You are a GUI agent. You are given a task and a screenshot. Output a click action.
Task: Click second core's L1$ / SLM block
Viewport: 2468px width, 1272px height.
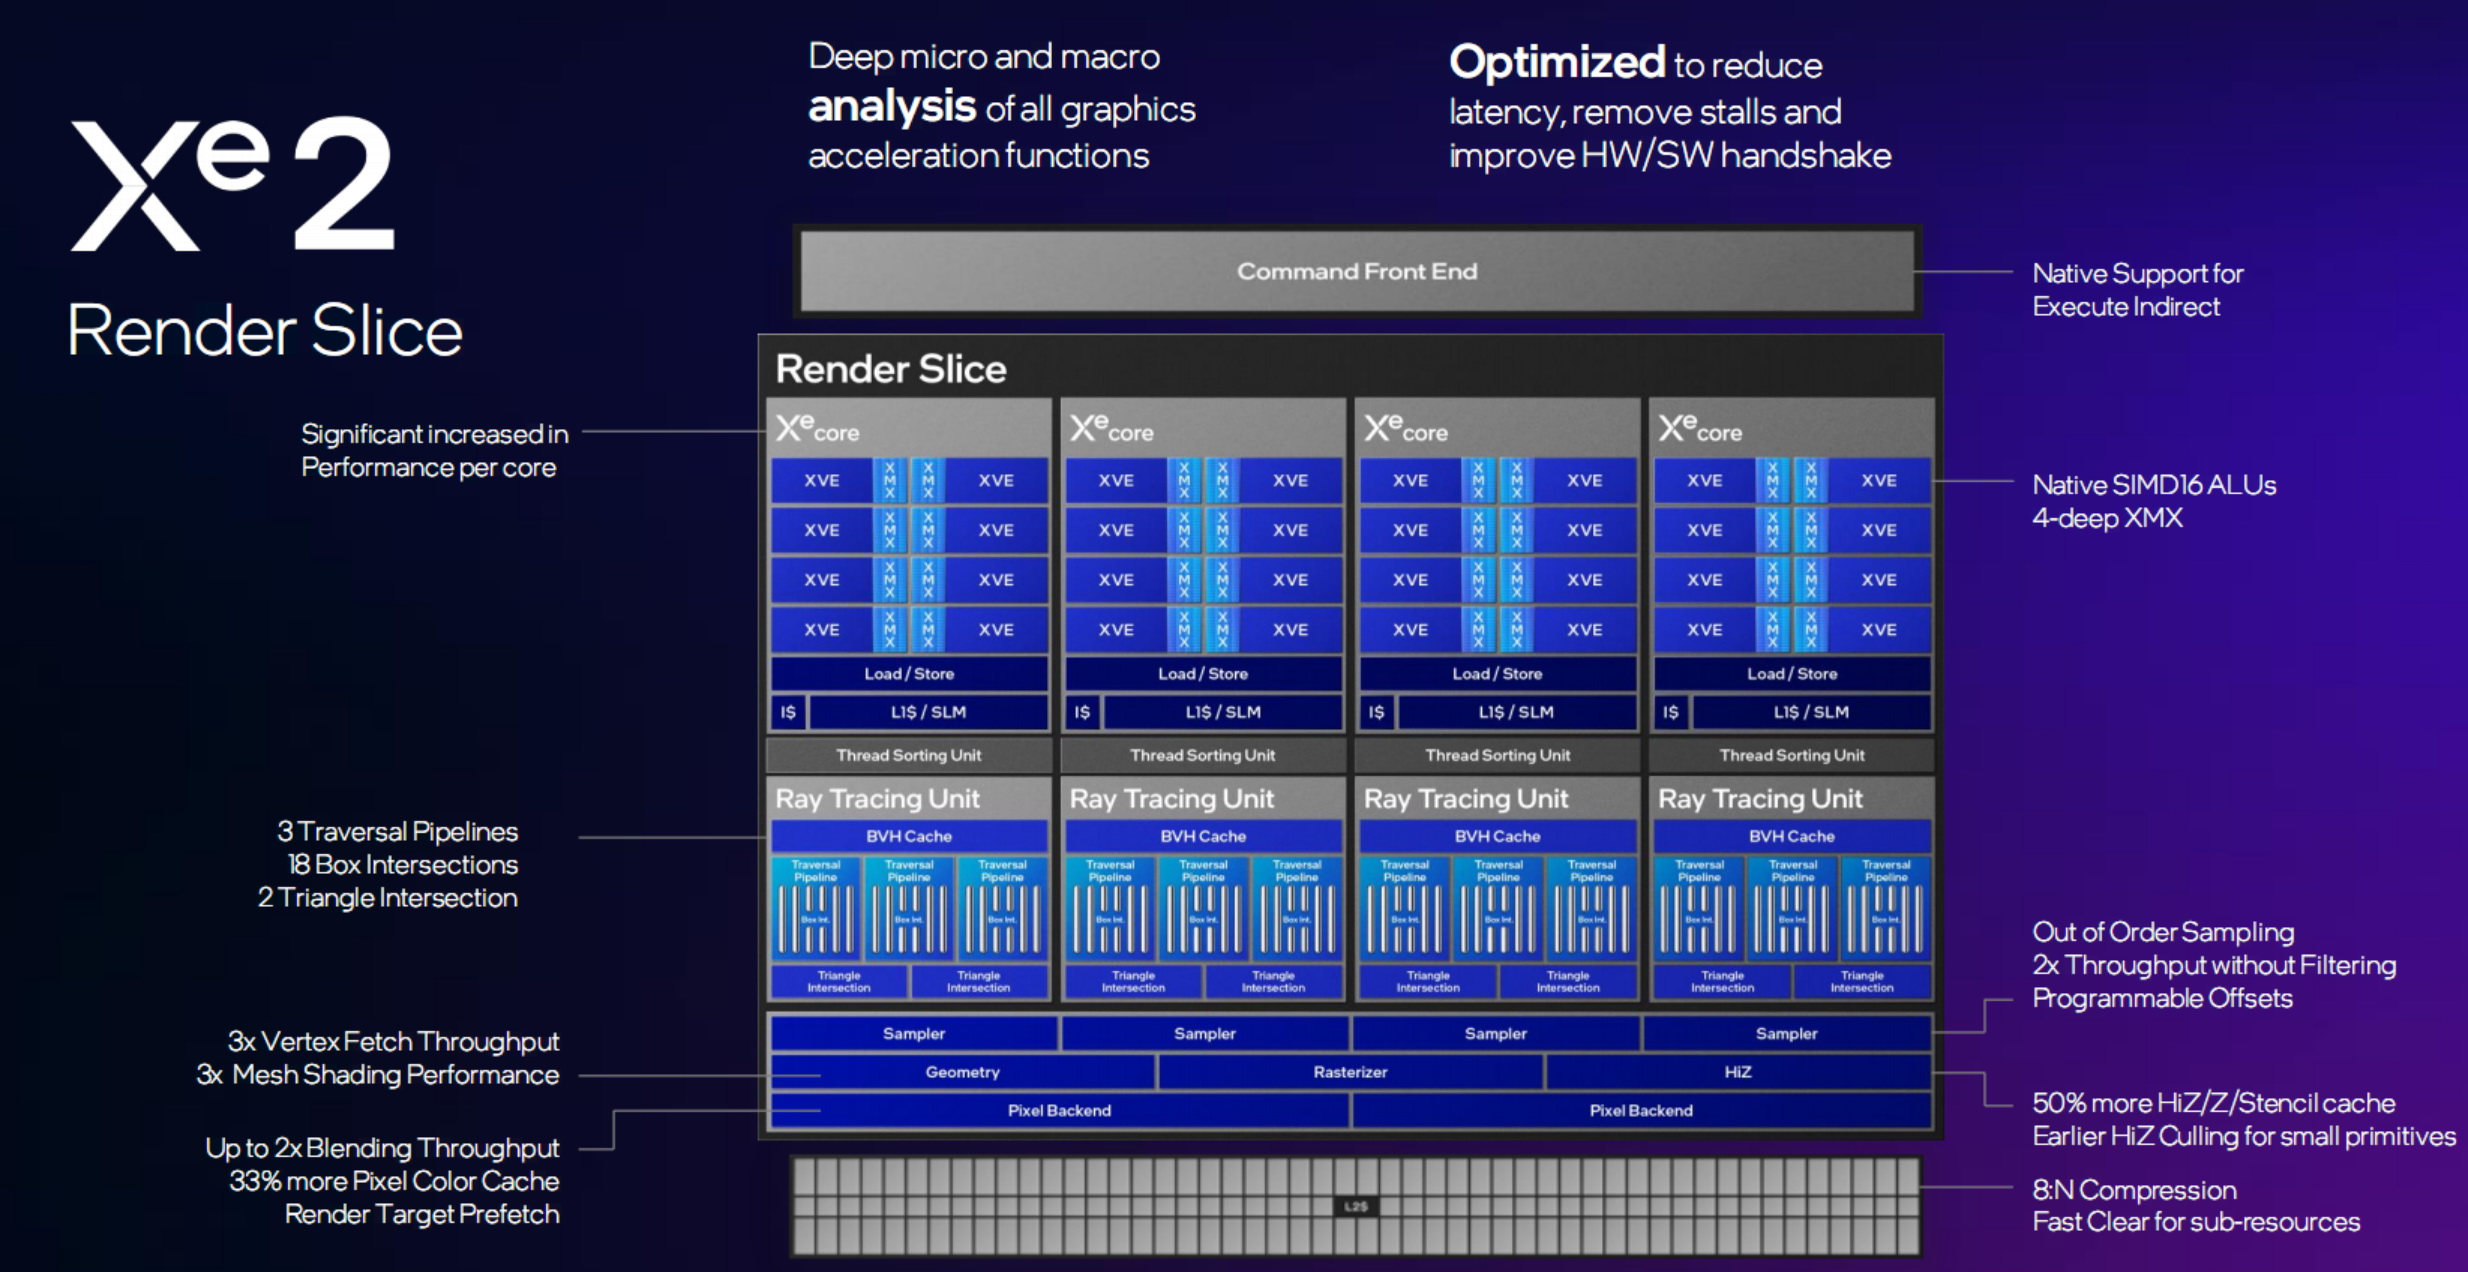[1223, 712]
